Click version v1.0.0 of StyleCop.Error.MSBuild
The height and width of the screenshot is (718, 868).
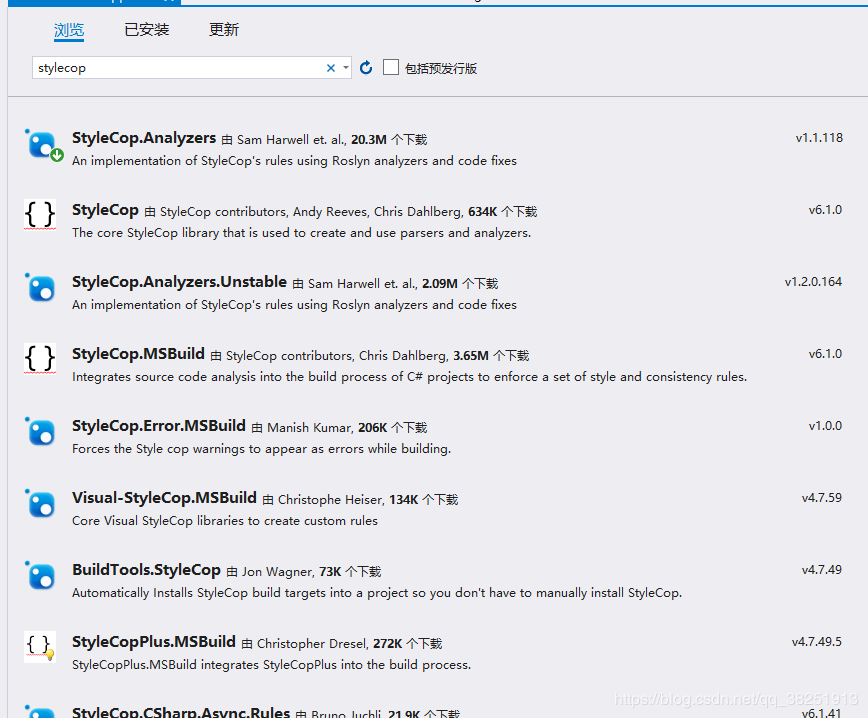[825, 426]
